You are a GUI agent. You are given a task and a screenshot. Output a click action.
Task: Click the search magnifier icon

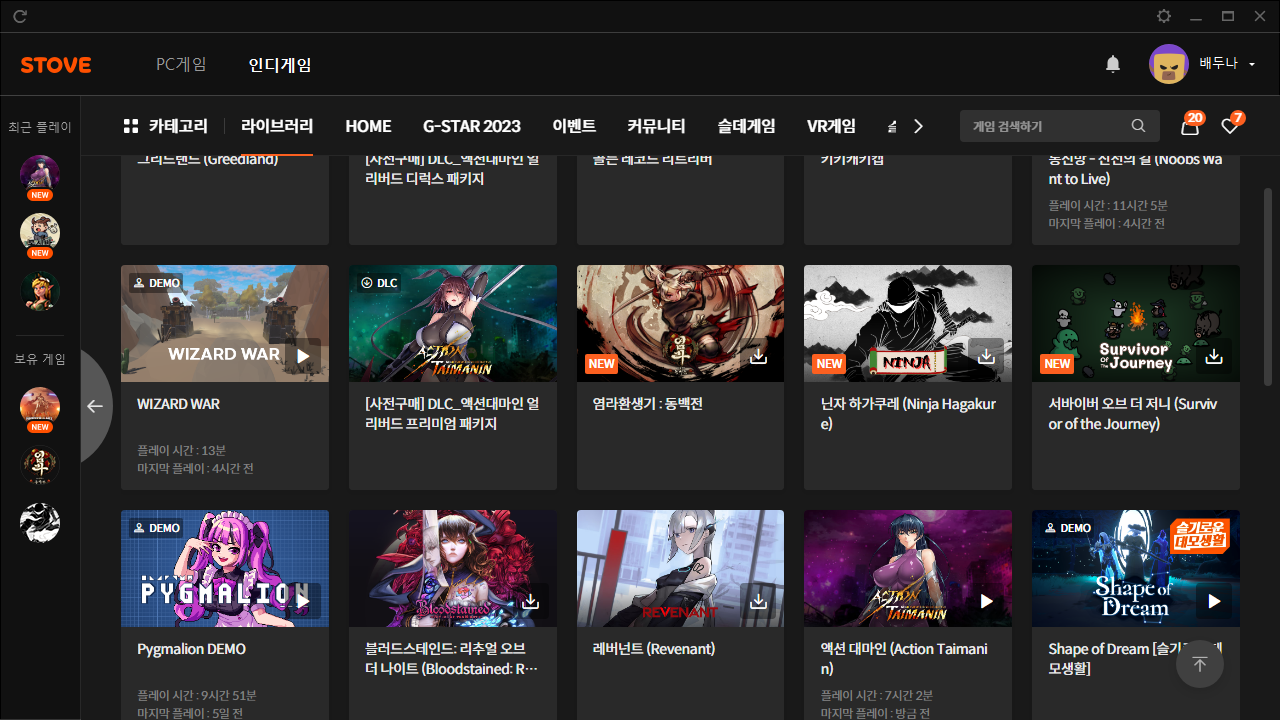pos(1138,126)
